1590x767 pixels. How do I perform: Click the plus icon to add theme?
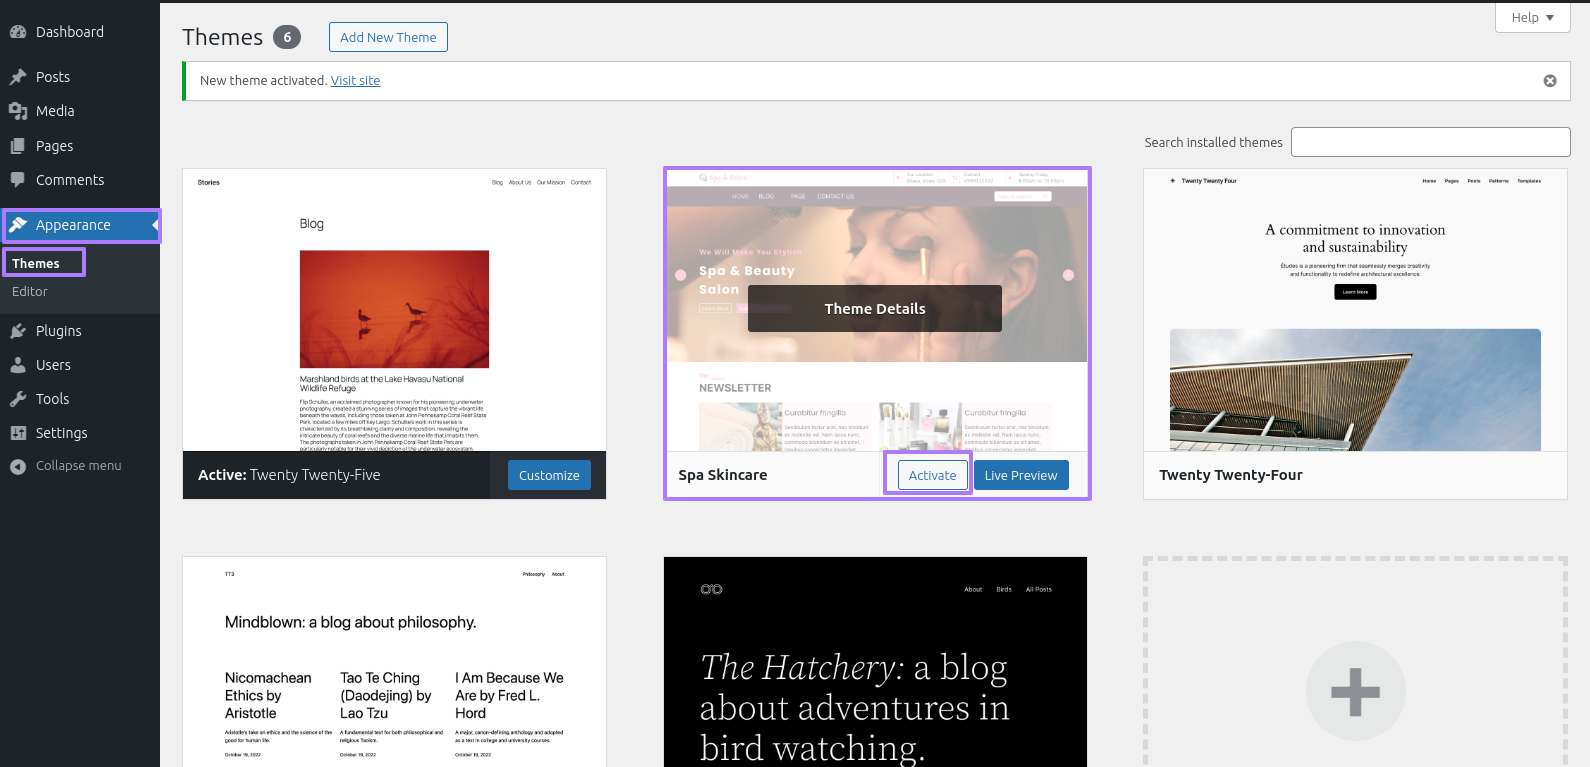click(1355, 691)
